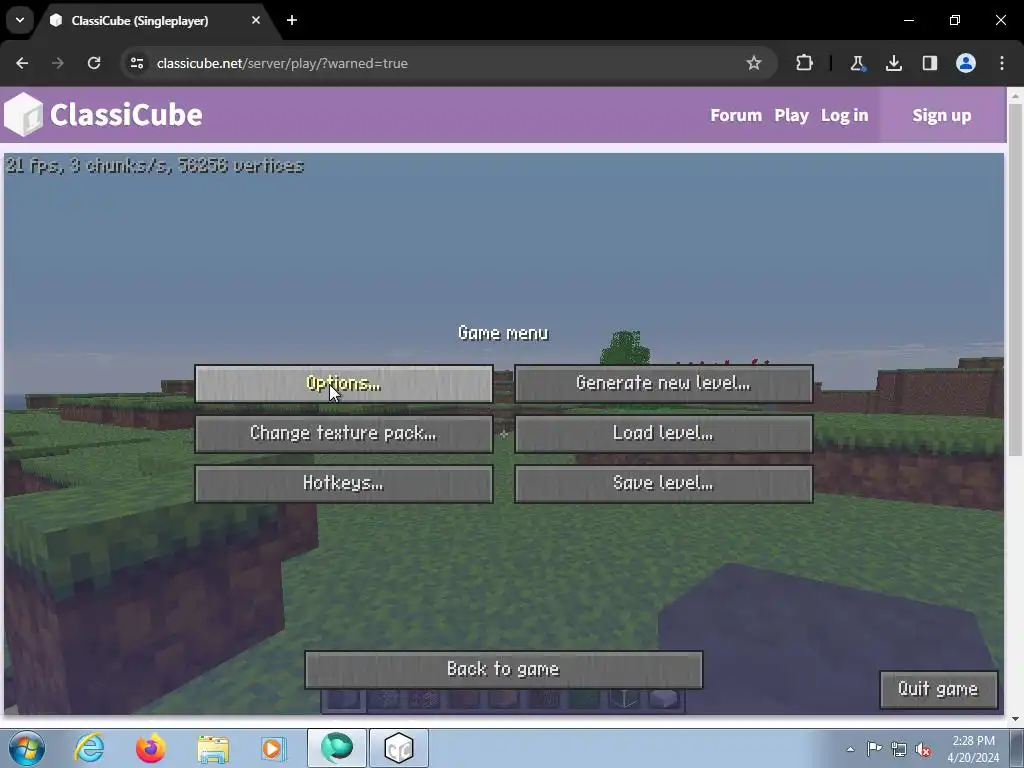Reload the page with refresh icon

pos(94,63)
